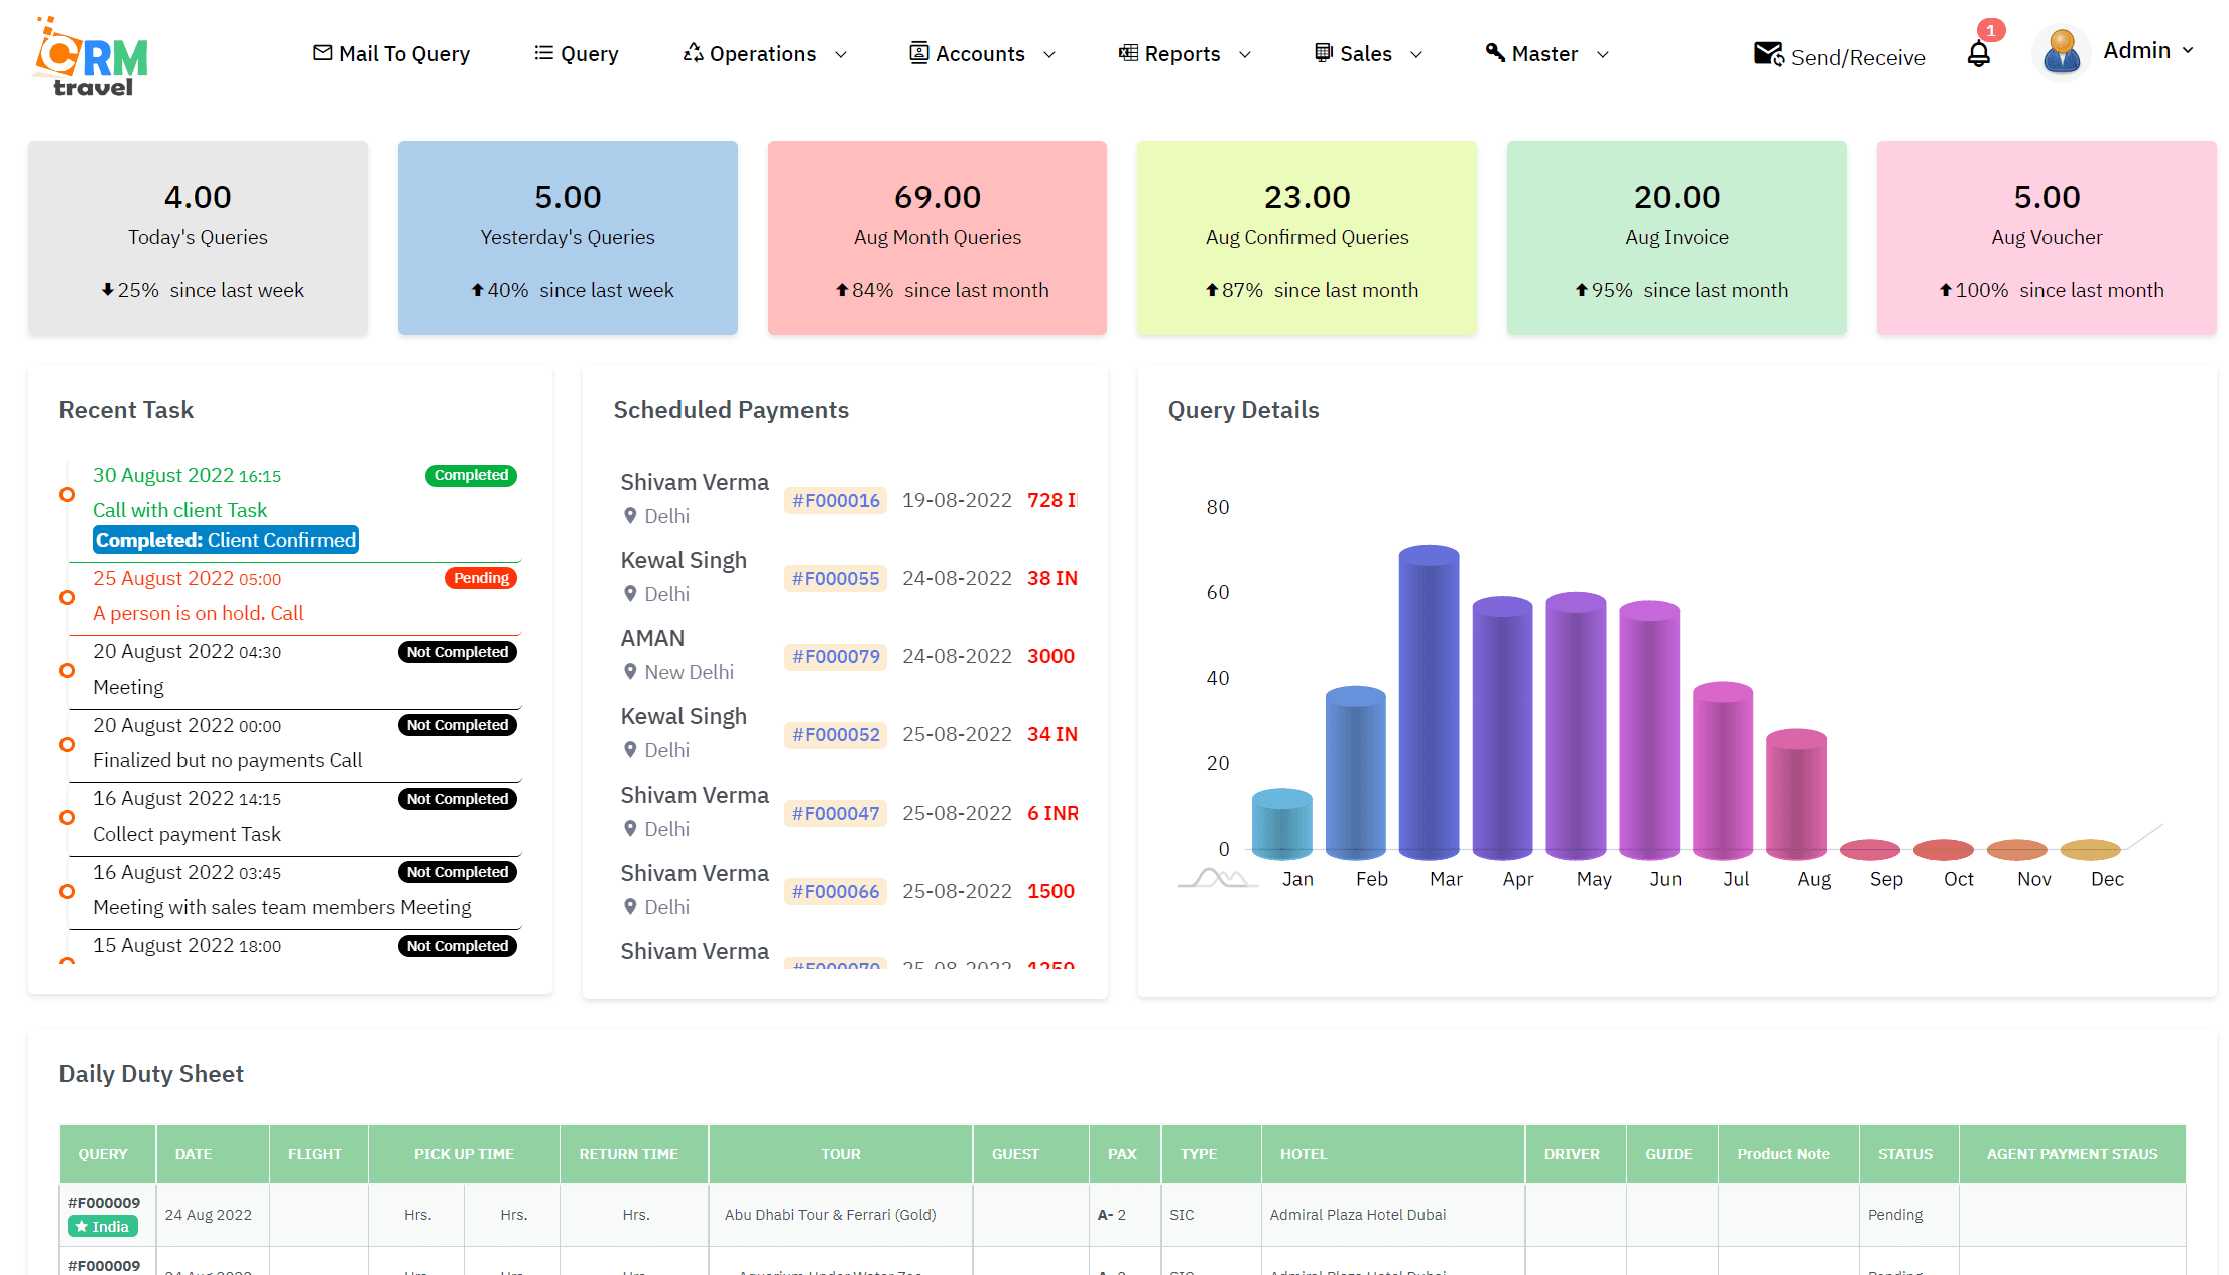Image resolution: width=2229 pixels, height=1275 pixels.
Task: Open payment reference #F000079
Action: tap(835, 656)
